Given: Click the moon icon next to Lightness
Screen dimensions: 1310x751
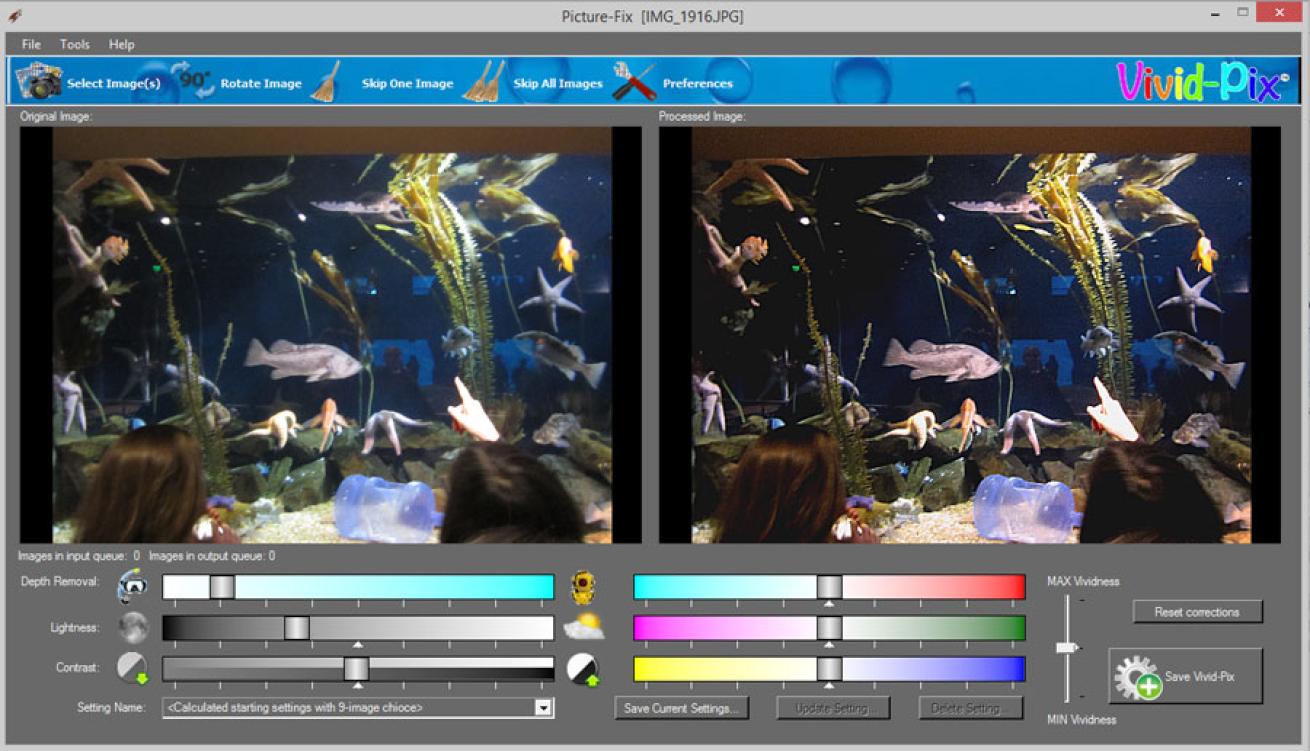Looking at the screenshot, I should [x=133, y=628].
